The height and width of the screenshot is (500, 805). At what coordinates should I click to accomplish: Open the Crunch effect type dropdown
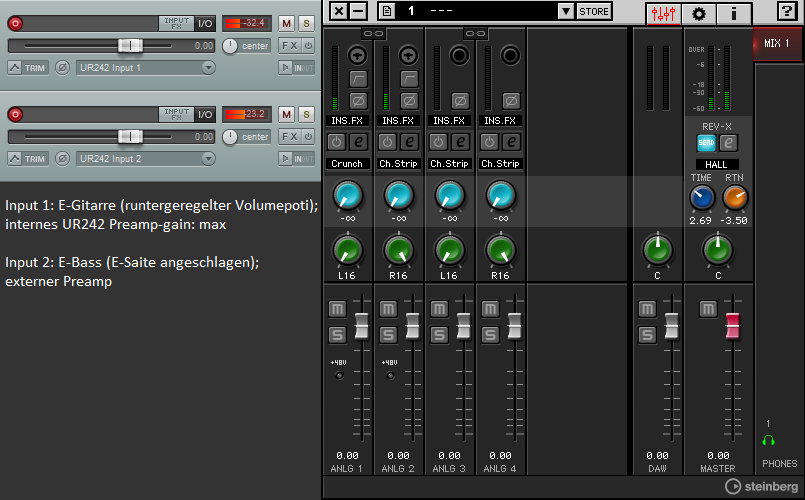coord(347,164)
